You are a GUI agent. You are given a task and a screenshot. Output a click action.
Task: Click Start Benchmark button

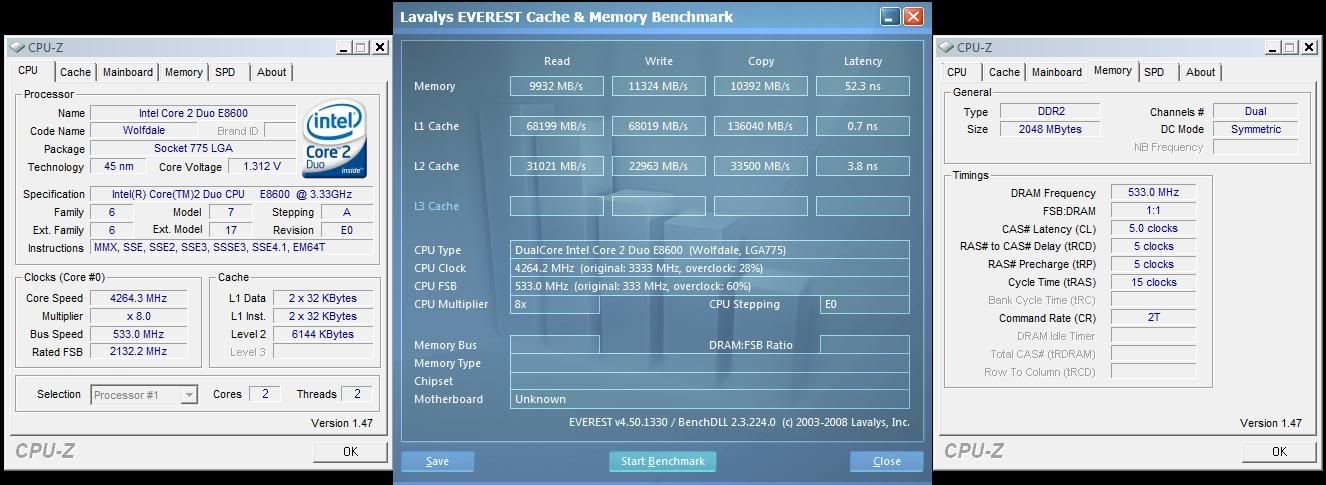(x=663, y=461)
